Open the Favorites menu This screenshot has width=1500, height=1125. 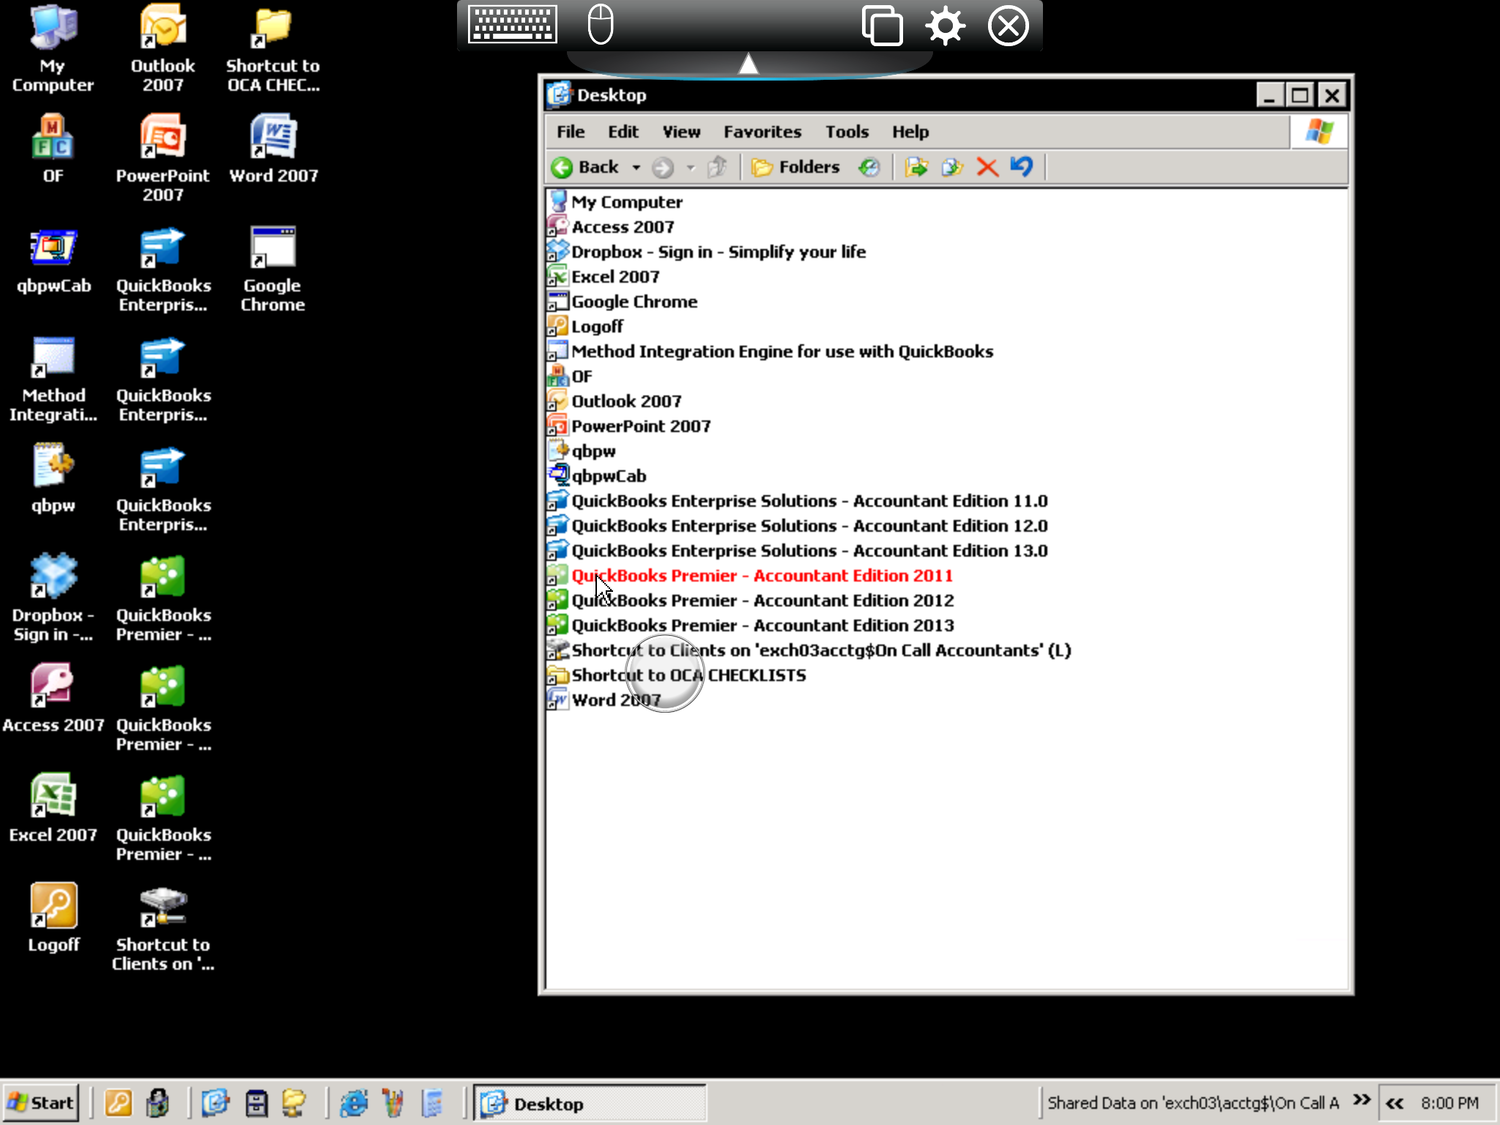(762, 132)
